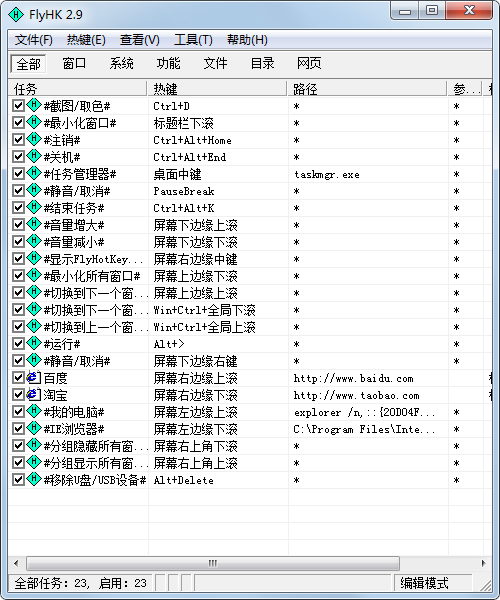The height and width of the screenshot is (600, 500).
Task: Switch to the 窗口 category tab
Action: click(x=74, y=63)
